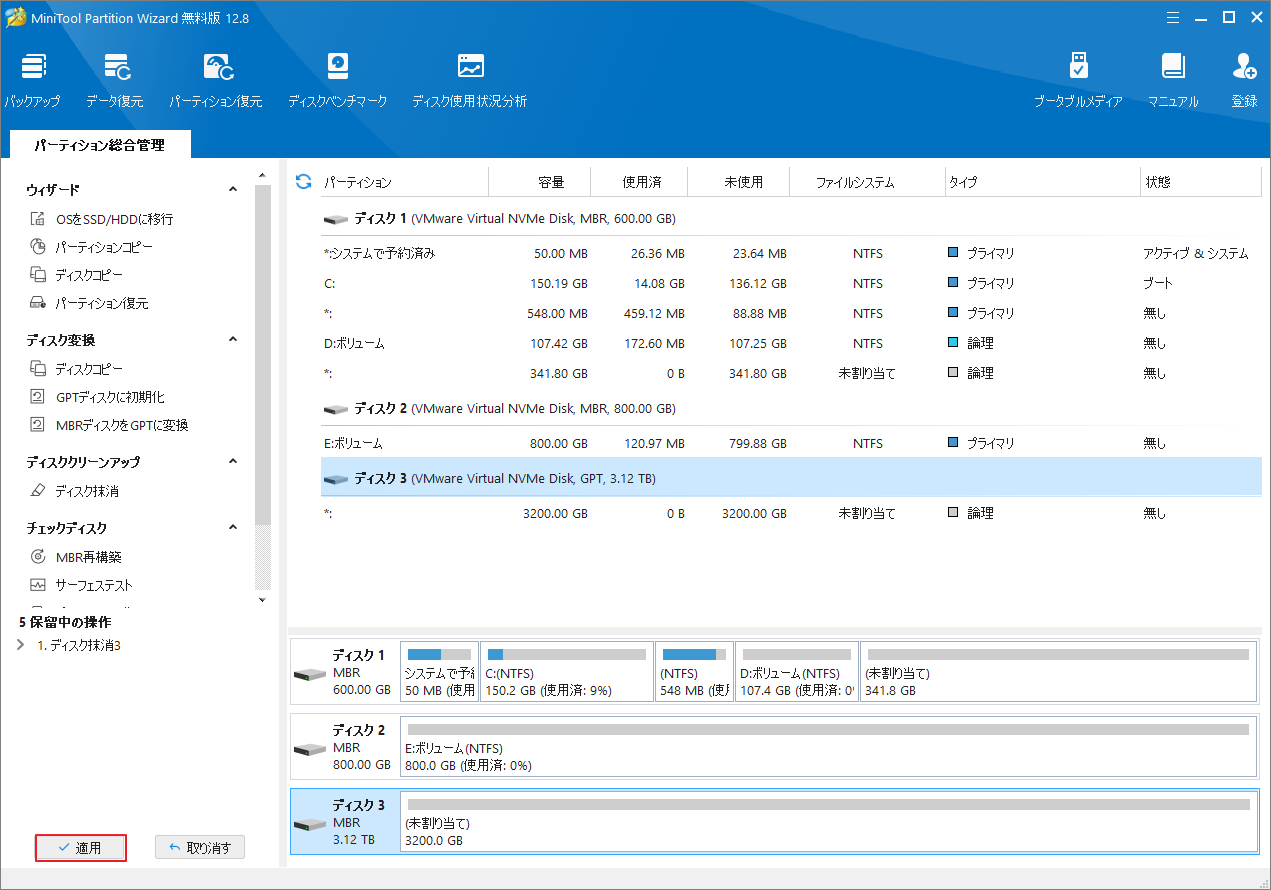This screenshot has width=1271, height=890.
Task: Collapse the チェックディスク section
Action: (x=233, y=527)
